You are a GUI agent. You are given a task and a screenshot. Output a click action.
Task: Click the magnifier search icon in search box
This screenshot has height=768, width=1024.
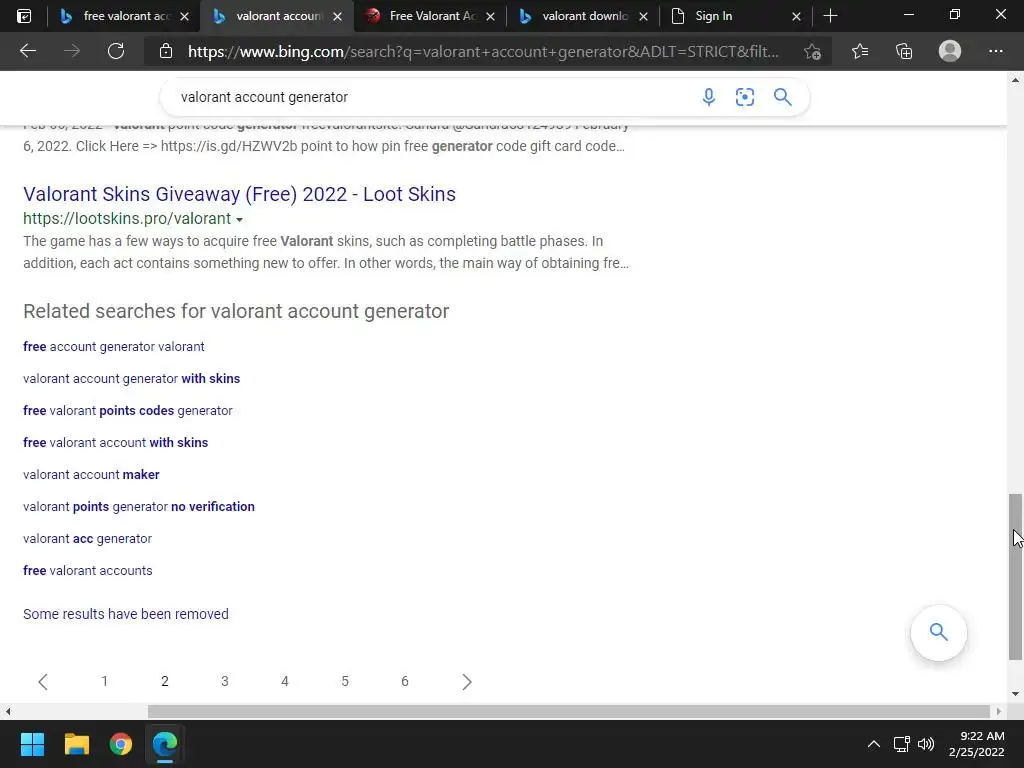pyautogui.click(x=782, y=97)
